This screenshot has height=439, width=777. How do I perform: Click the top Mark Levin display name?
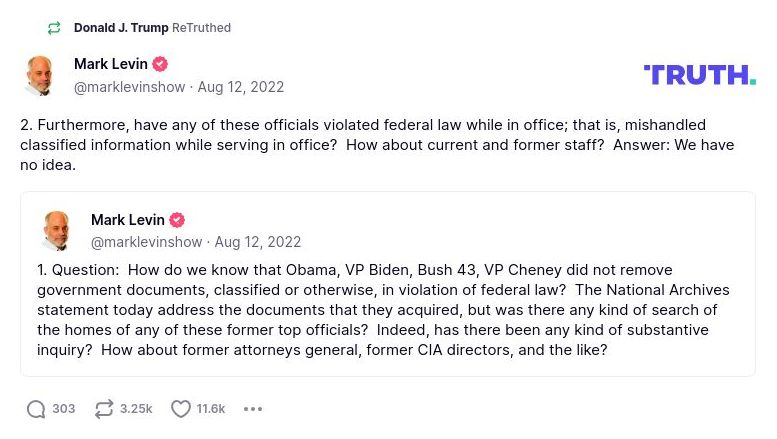[110, 64]
